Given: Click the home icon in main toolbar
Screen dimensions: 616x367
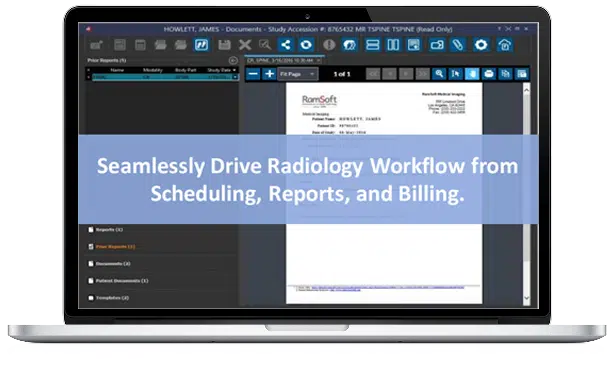Looking at the screenshot, I should (x=504, y=45).
